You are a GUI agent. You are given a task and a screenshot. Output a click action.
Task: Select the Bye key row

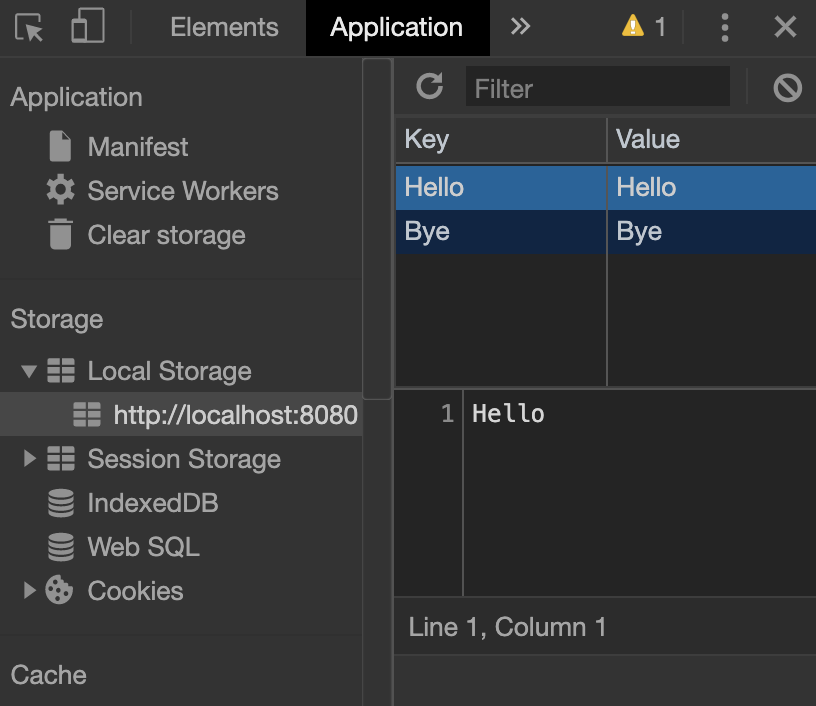[500, 232]
